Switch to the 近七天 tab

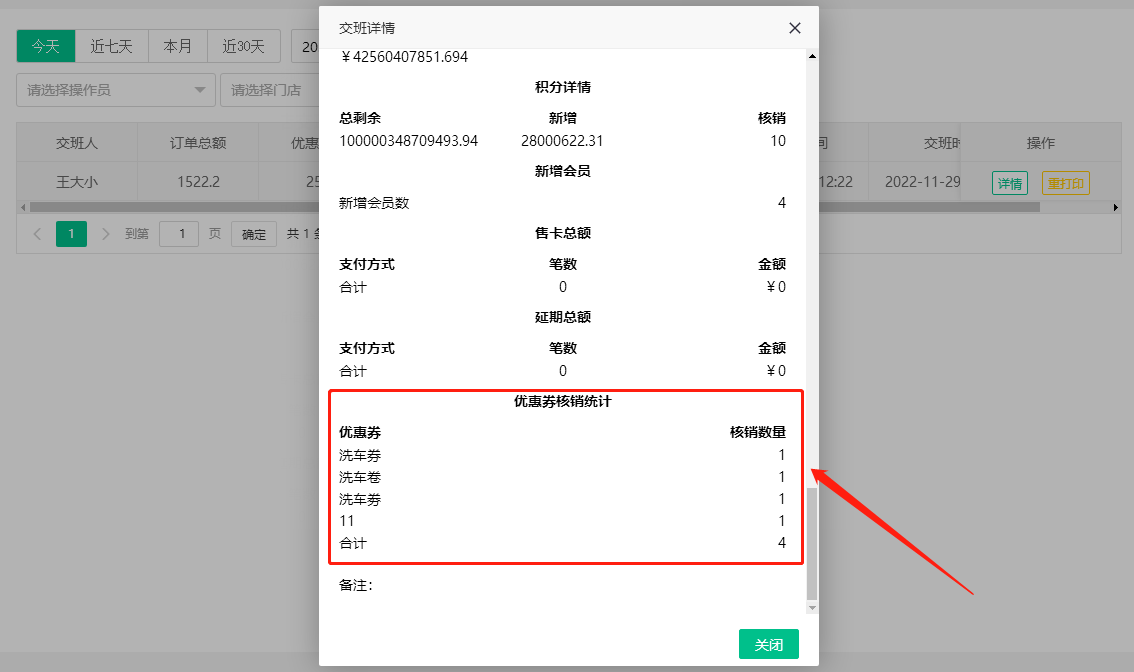coord(111,46)
